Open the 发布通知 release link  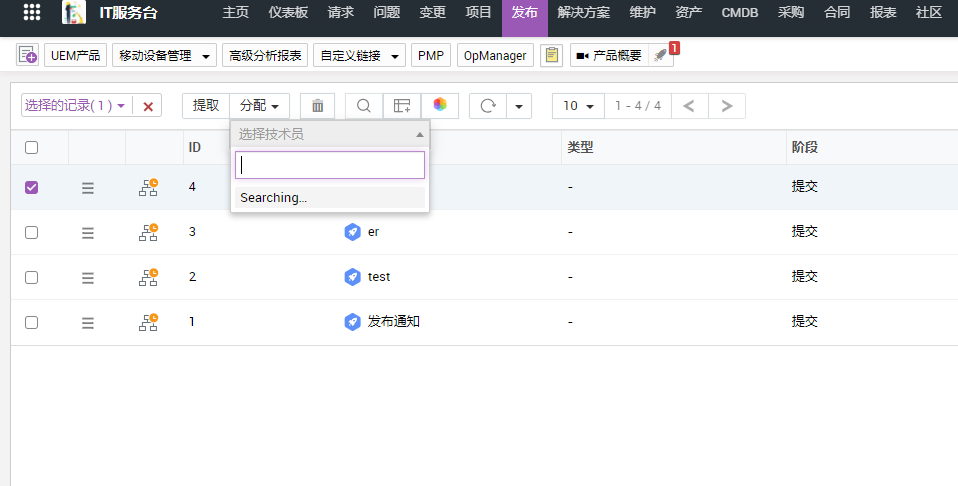[393, 322]
